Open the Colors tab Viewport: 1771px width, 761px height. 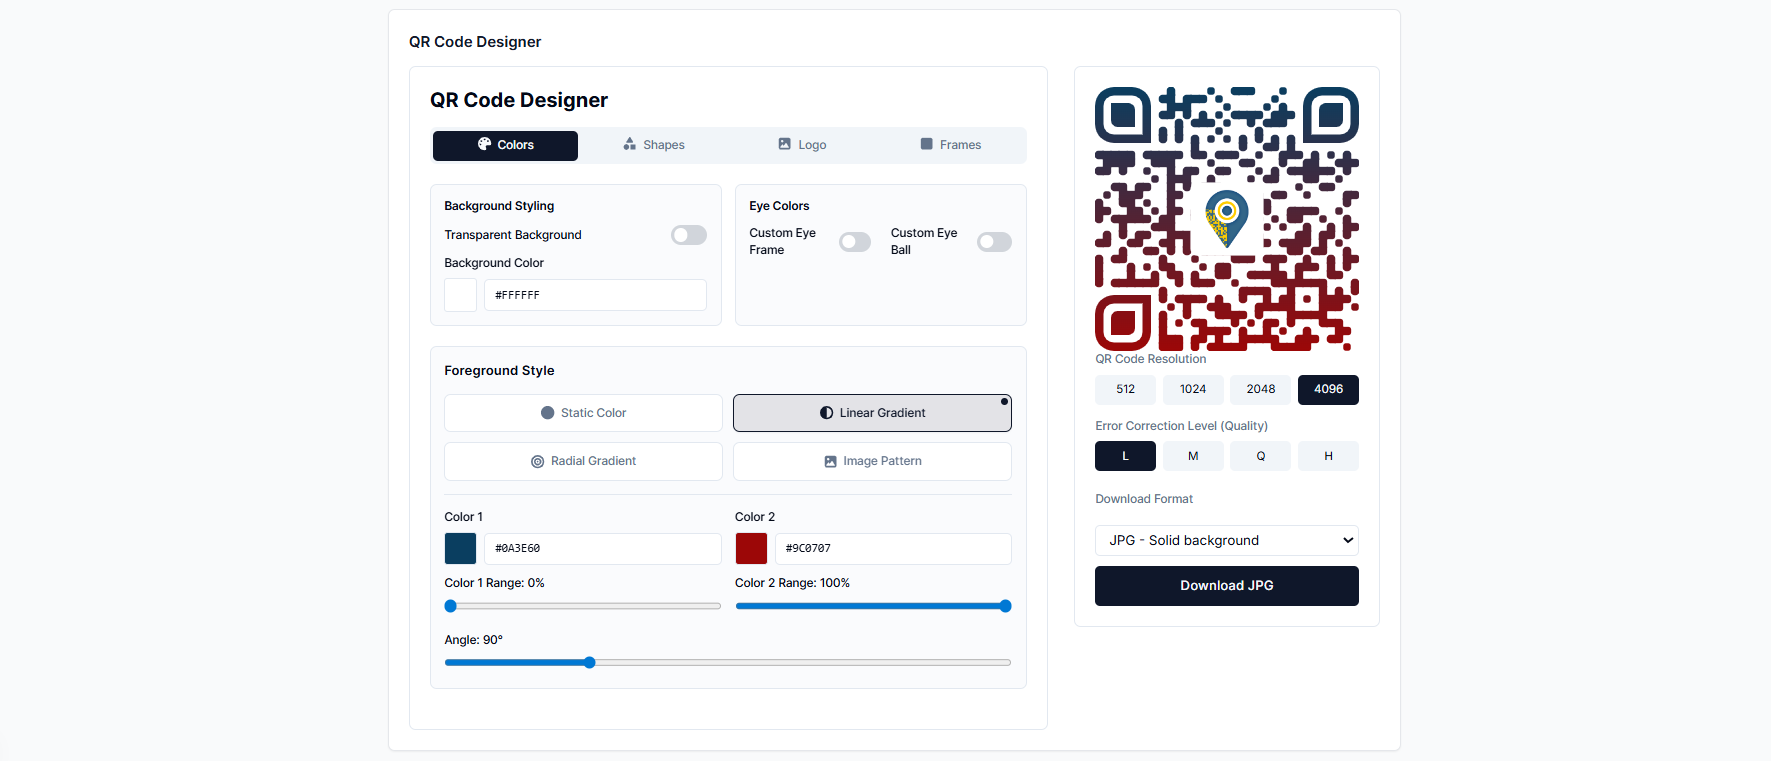coord(505,145)
